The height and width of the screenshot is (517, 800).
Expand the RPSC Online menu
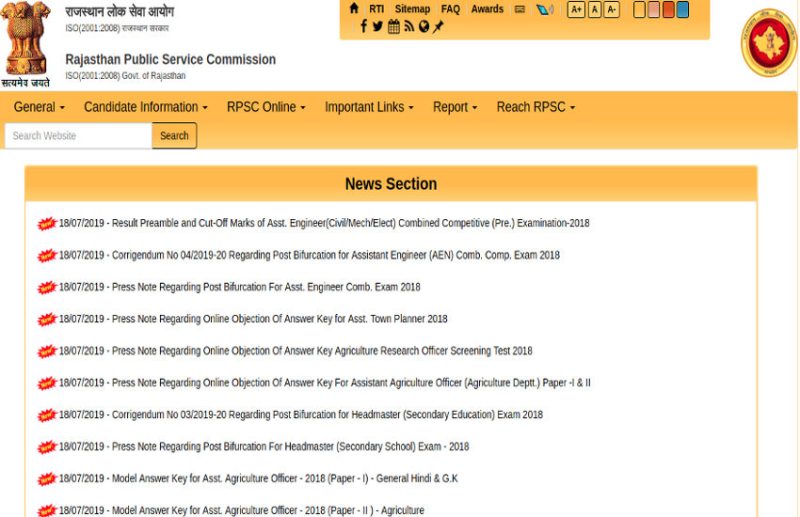[266, 107]
